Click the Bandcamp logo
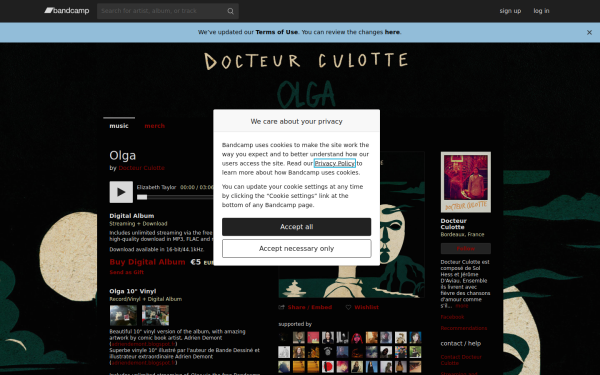The image size is (600, 375). click(x=67, y=11)
